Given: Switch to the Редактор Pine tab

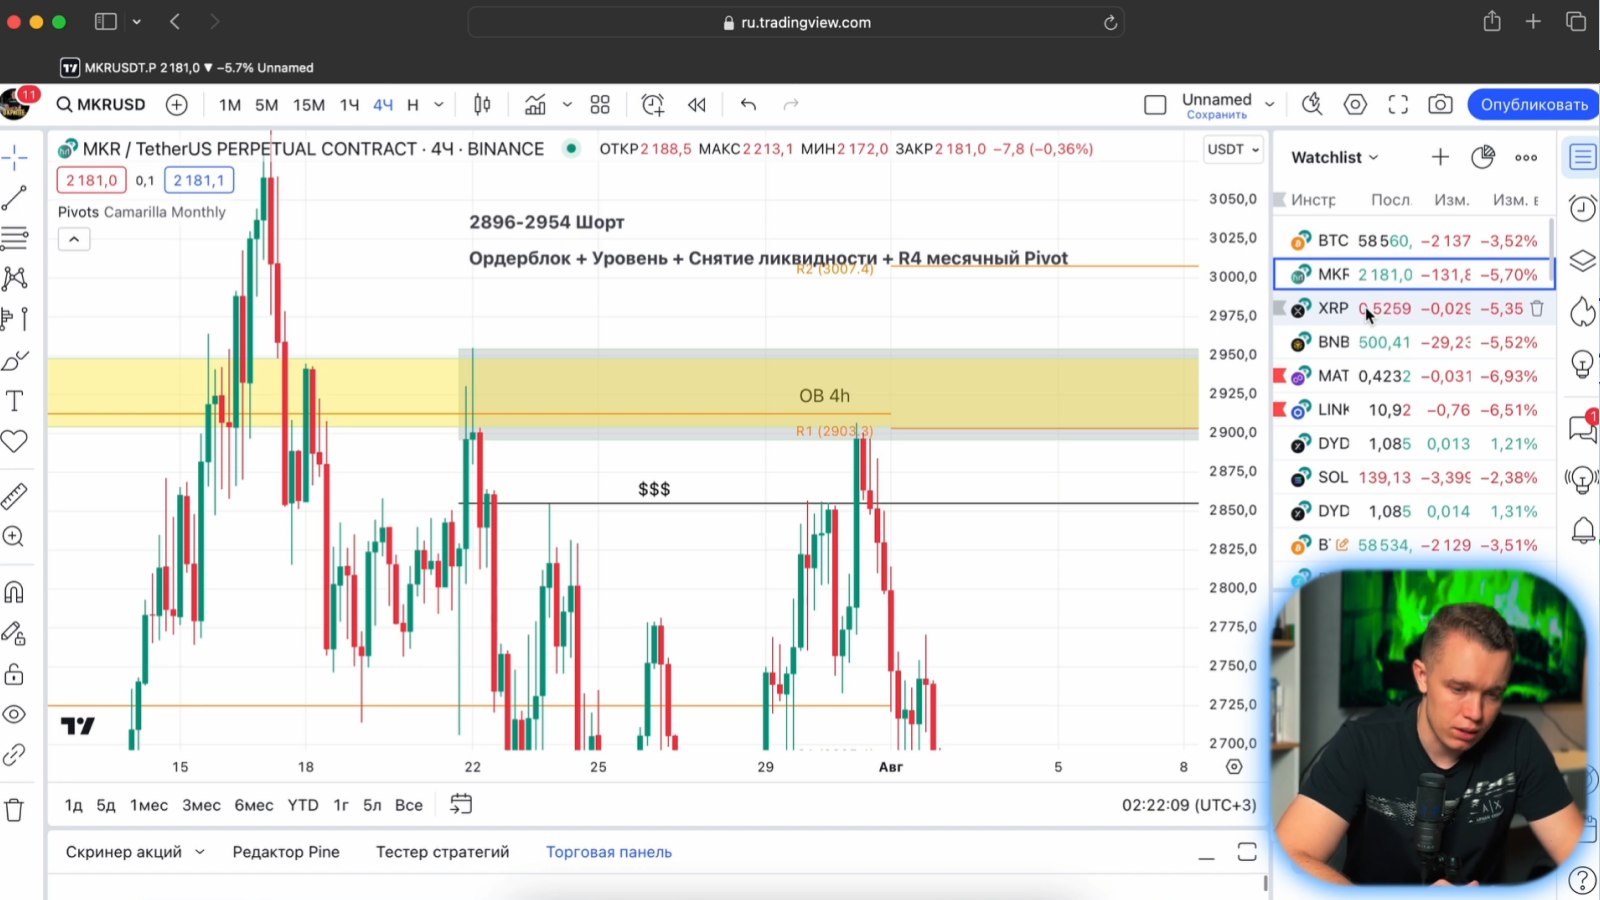Looking at the screenshot, I should tap(286, 852).
